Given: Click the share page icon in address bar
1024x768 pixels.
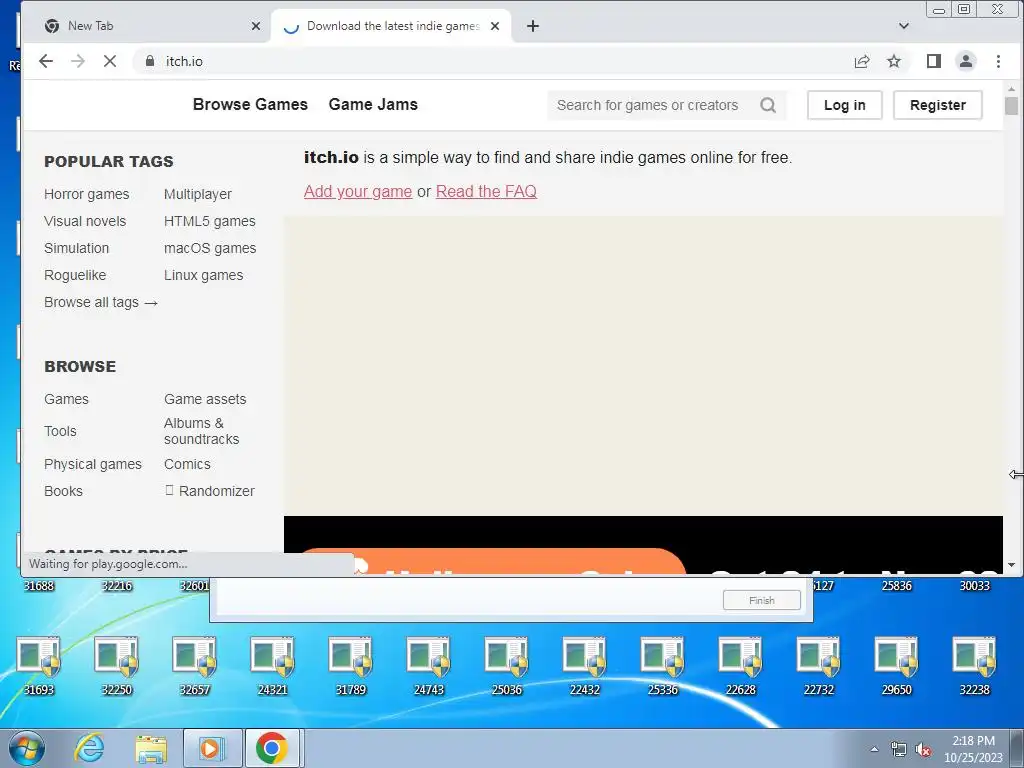Looking at the screenshot, I should [862, 61].
